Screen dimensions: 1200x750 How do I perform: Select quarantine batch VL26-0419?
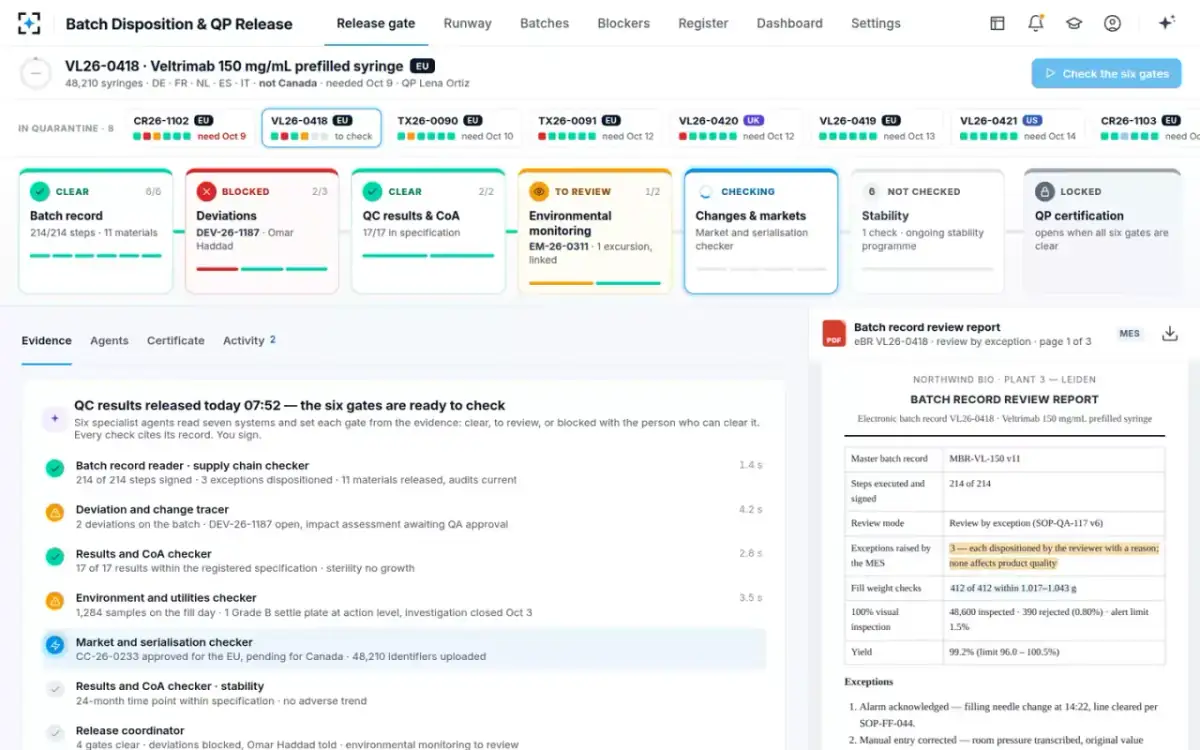(x=877, y=127)
